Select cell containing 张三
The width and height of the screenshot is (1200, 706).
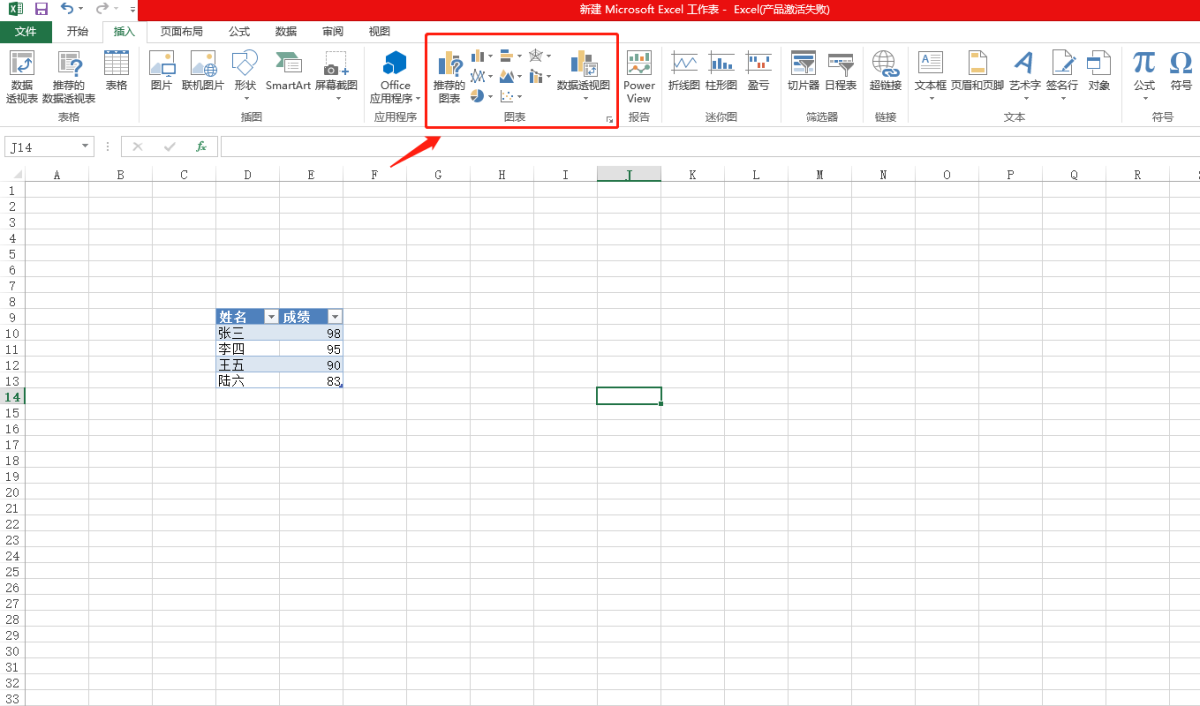pos(247,333)
